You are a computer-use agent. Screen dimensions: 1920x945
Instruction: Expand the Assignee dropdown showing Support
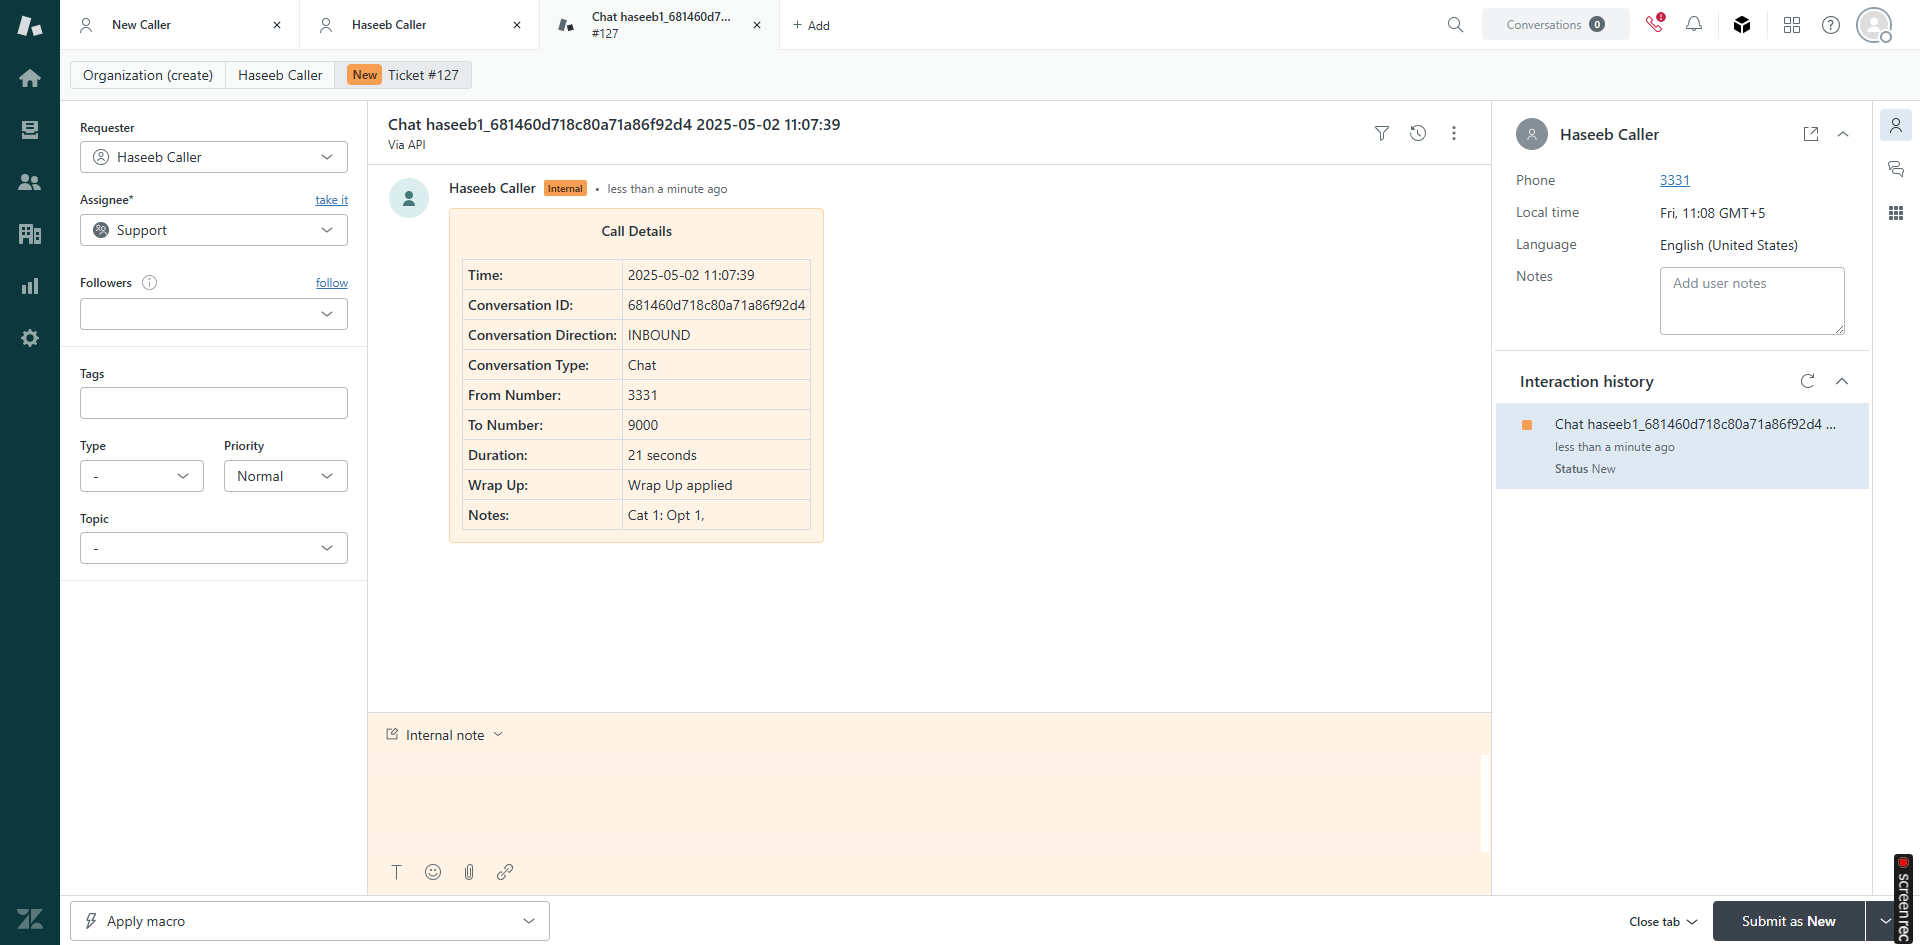[x=214, y=230]
